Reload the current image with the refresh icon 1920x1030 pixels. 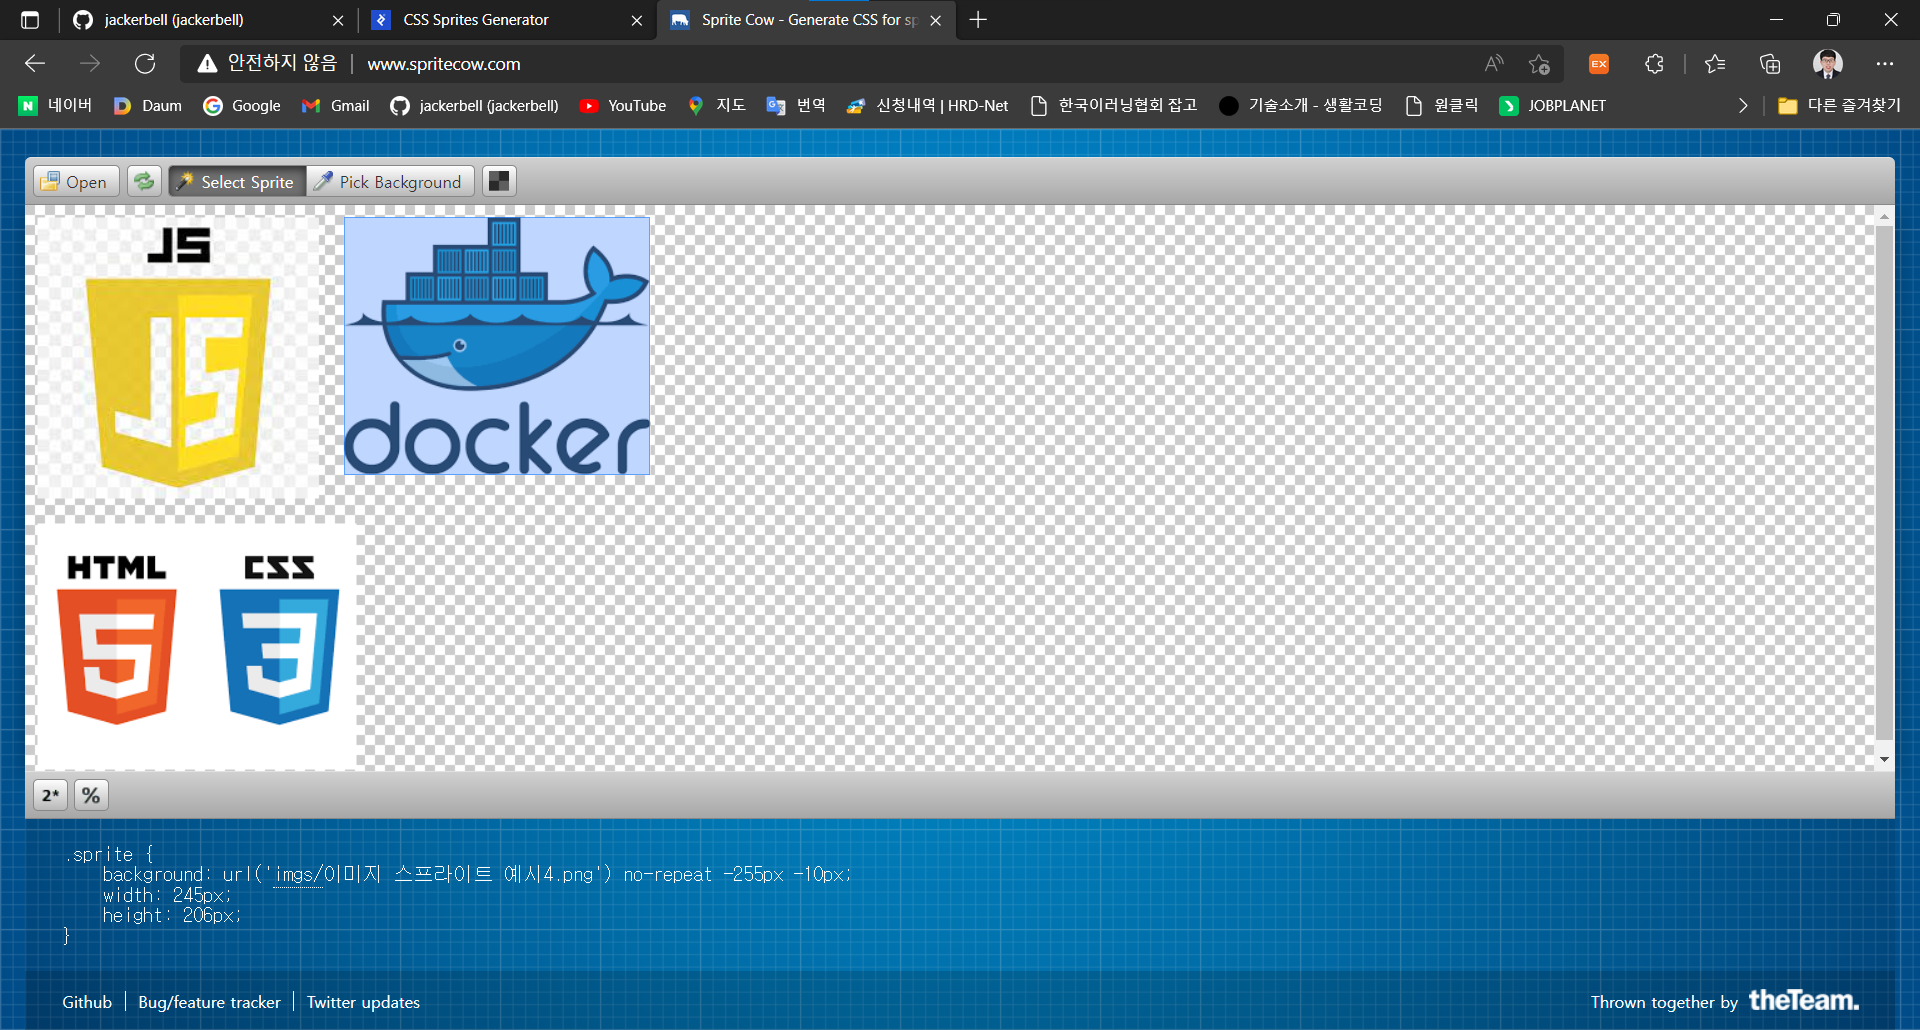point(144,181)
